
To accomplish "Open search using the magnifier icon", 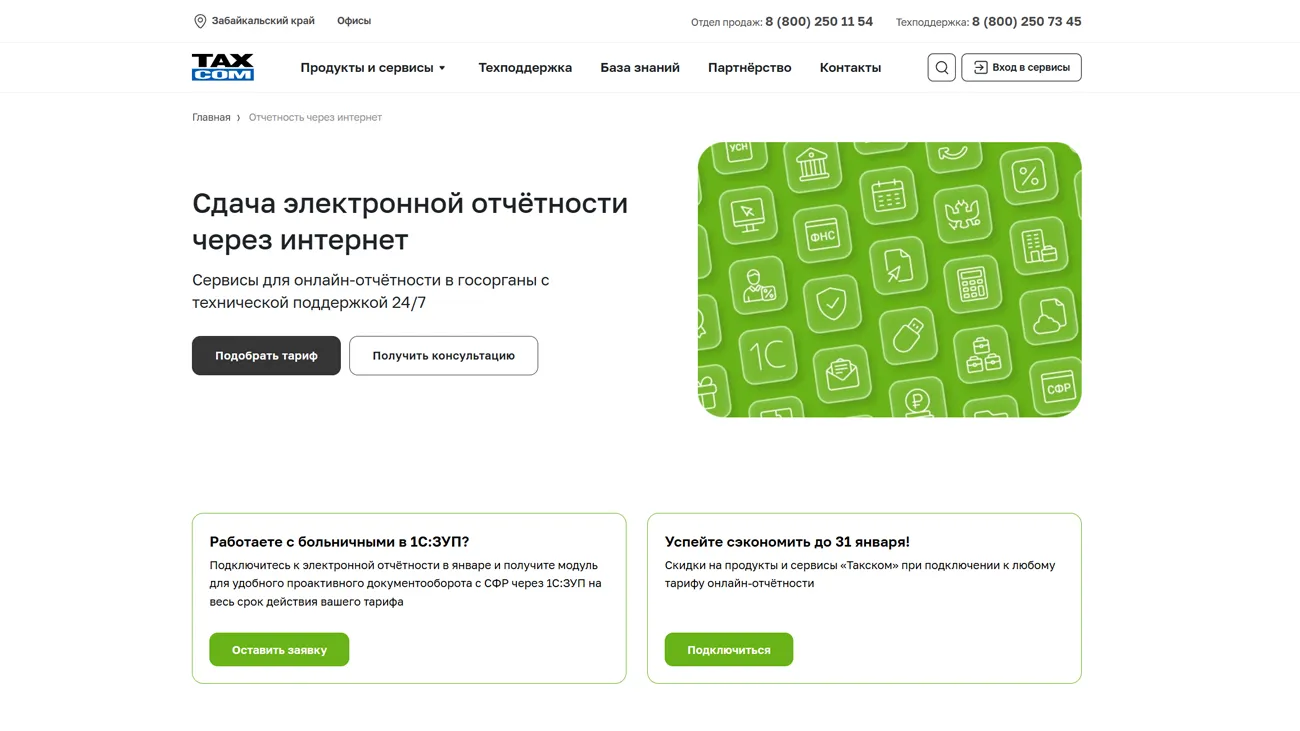I will click(x=941, y=67).
